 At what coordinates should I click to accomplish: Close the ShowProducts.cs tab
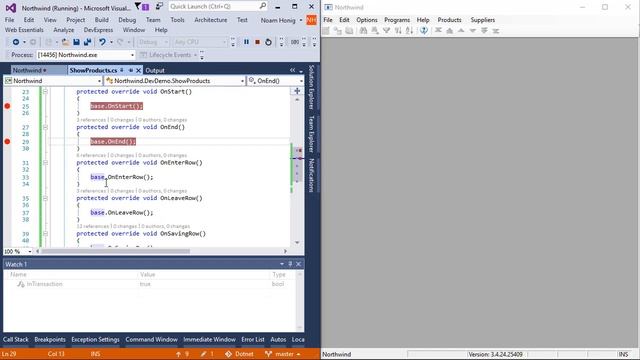[x=138, y=70]
